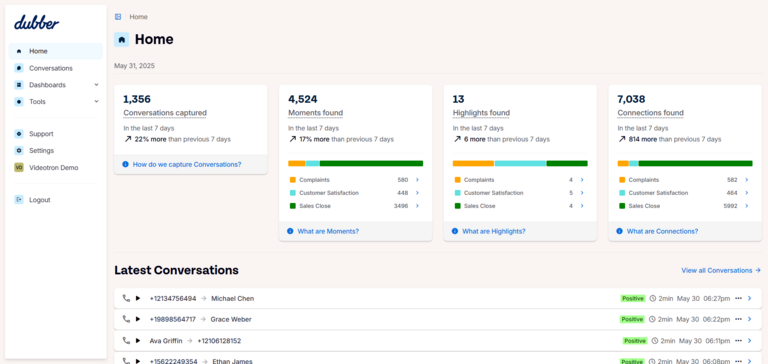Open the What are Connections link
768x364 pixels.
click(662, 231)
